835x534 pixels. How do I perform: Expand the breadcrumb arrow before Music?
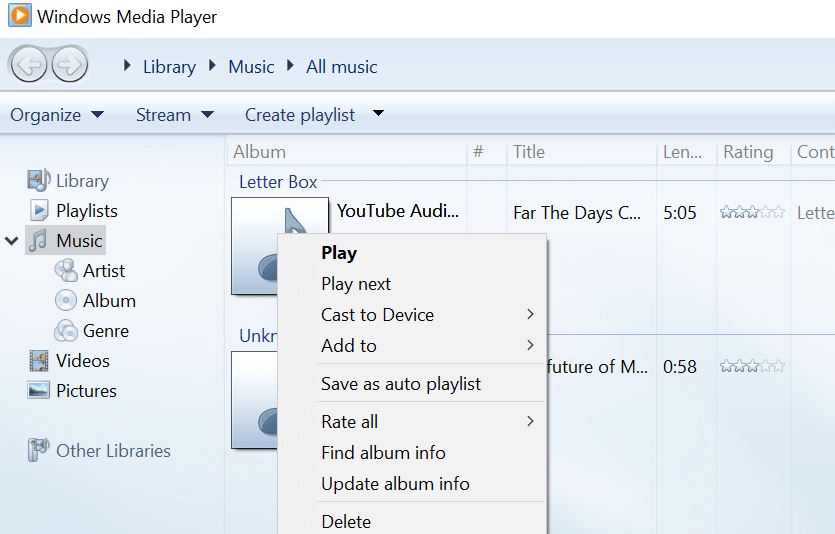(212, 65)
